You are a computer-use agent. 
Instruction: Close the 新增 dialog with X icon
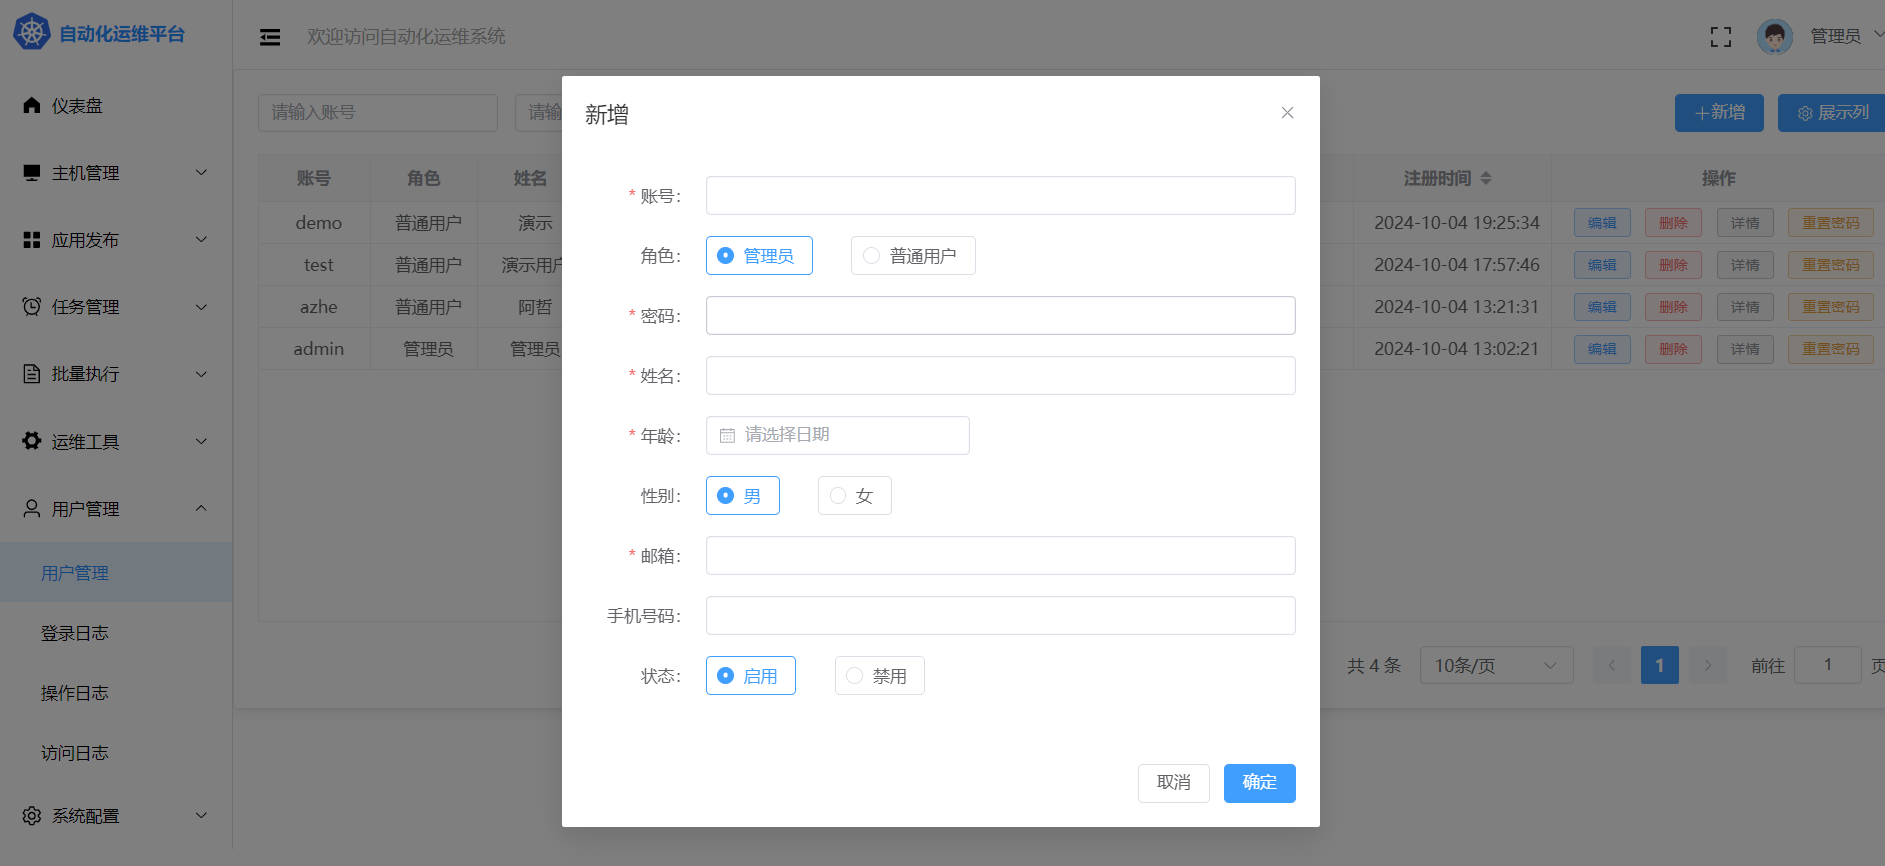click(1287, 113)
